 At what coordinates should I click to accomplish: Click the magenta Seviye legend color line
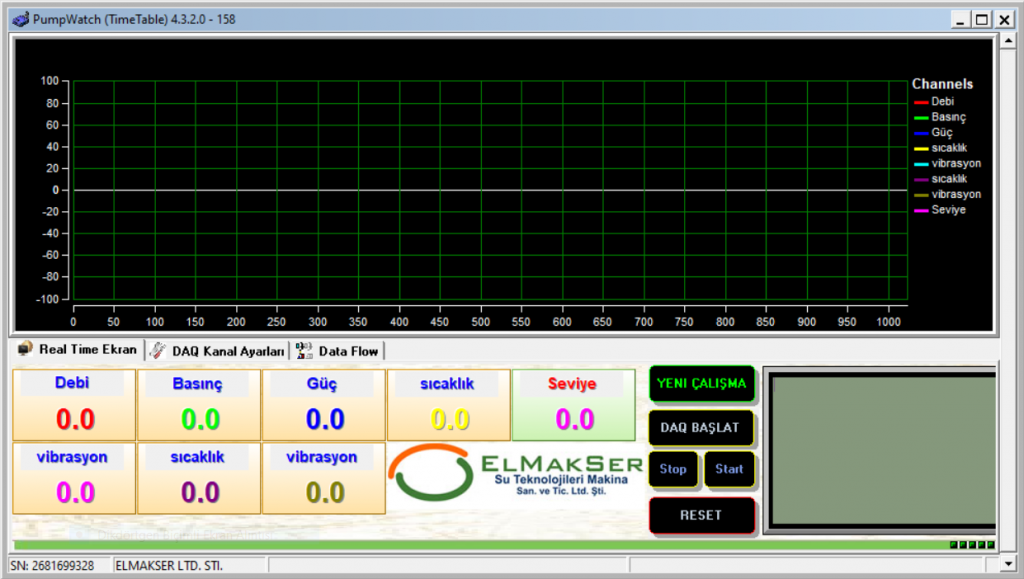[920, 210]
